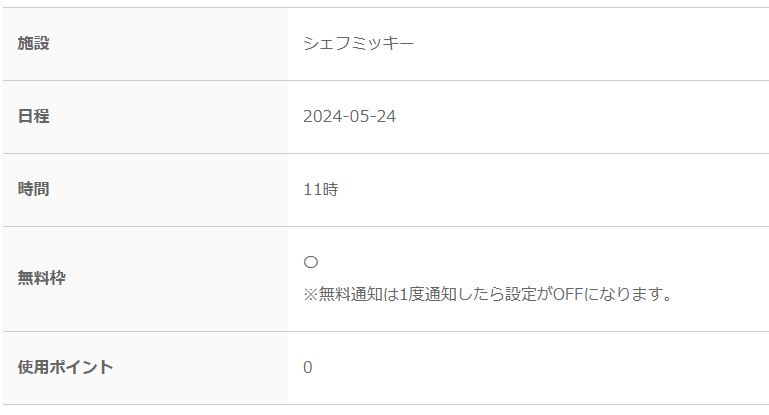Click the time value 11時
Screen dimensions: 769x415
321,189
